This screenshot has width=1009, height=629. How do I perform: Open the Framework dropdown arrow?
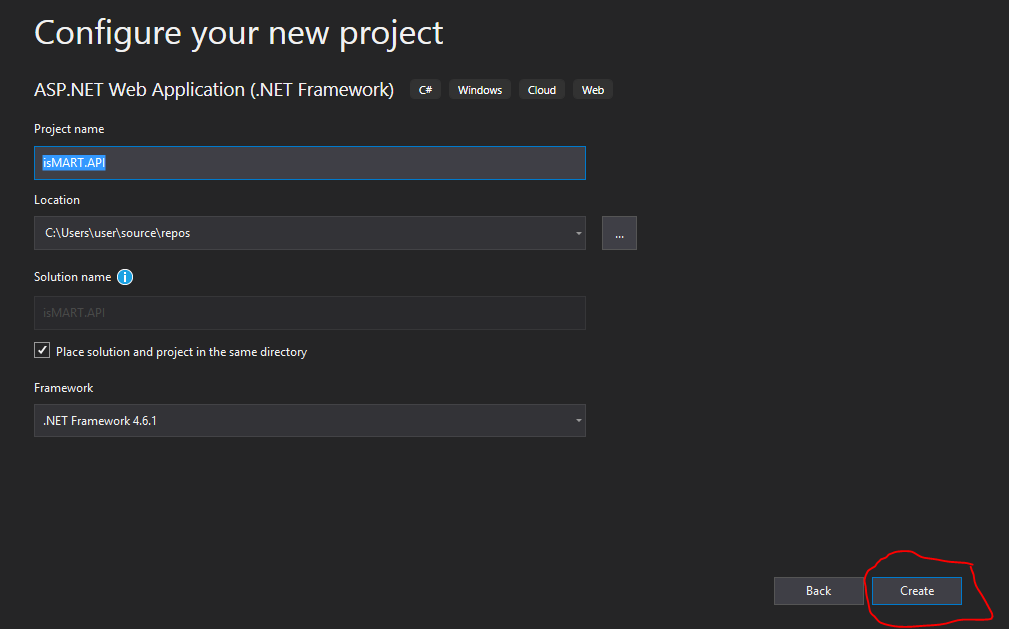click(x=578, y=420)
